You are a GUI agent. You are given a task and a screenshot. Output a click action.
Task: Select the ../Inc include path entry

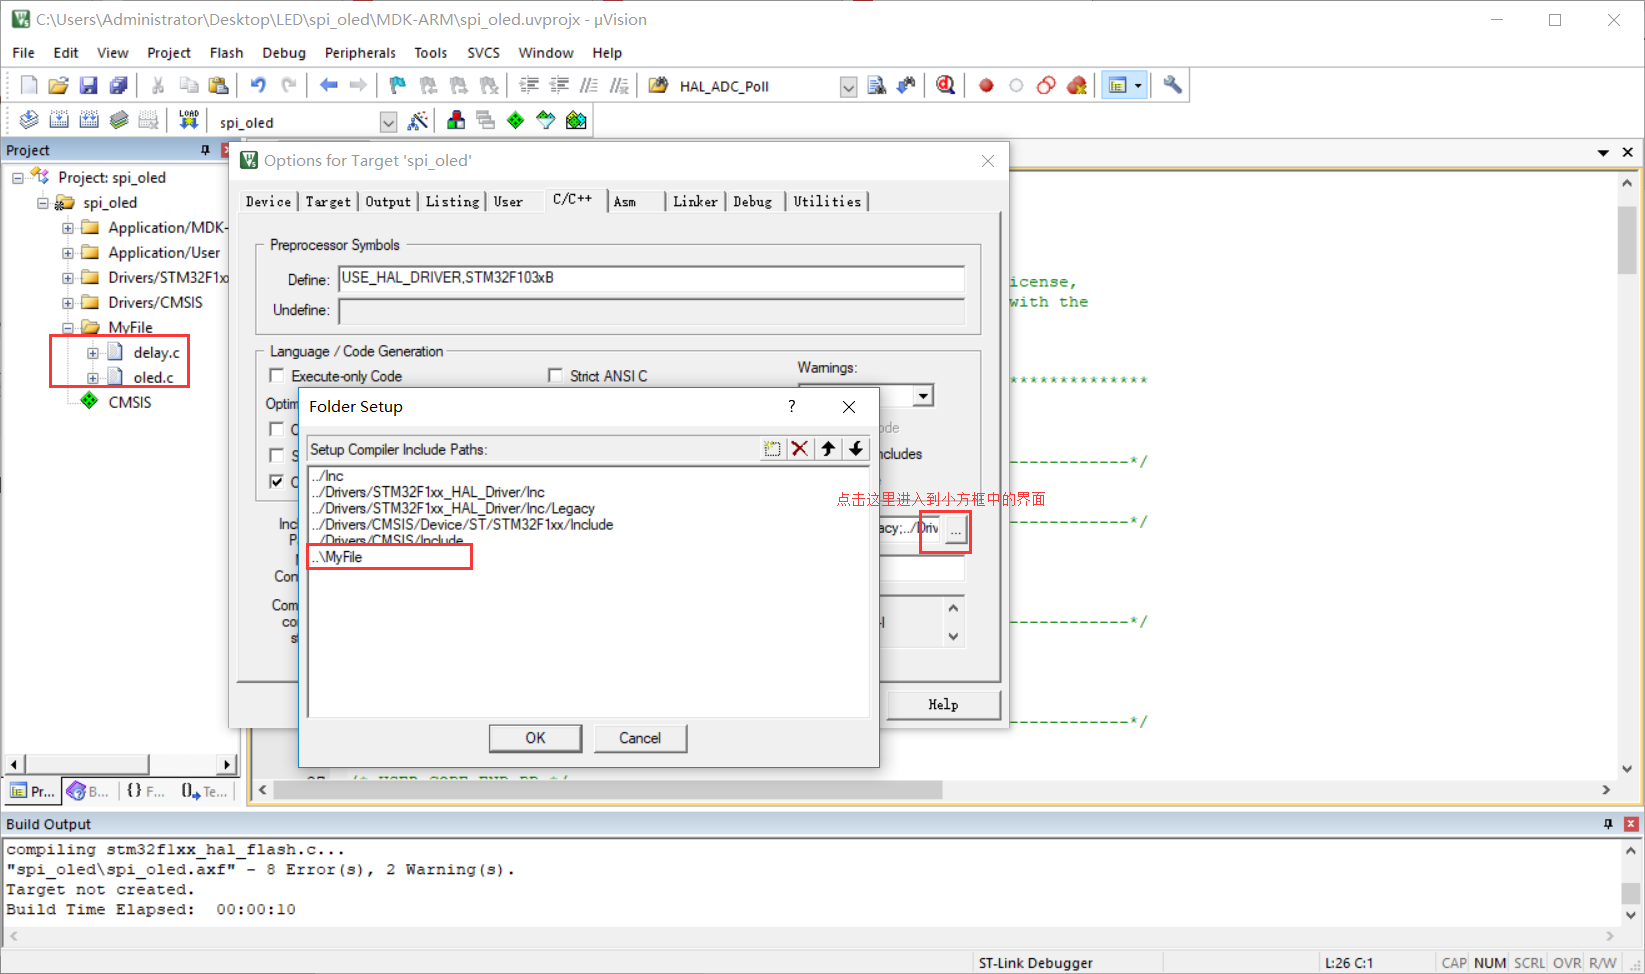pos(328,476)
